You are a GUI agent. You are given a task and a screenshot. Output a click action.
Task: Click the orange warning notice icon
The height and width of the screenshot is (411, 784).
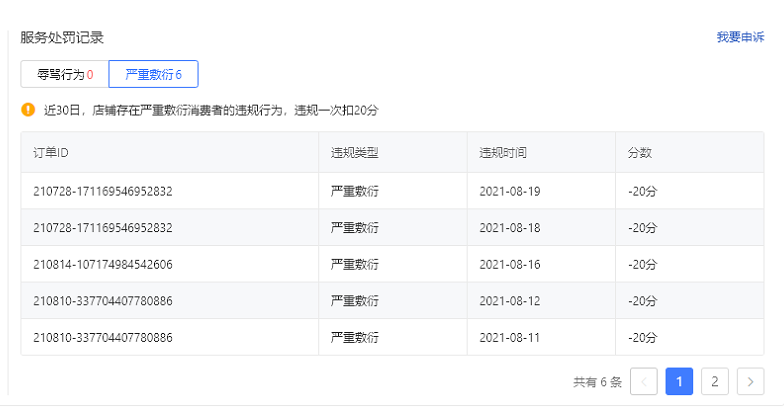point(28,109)
